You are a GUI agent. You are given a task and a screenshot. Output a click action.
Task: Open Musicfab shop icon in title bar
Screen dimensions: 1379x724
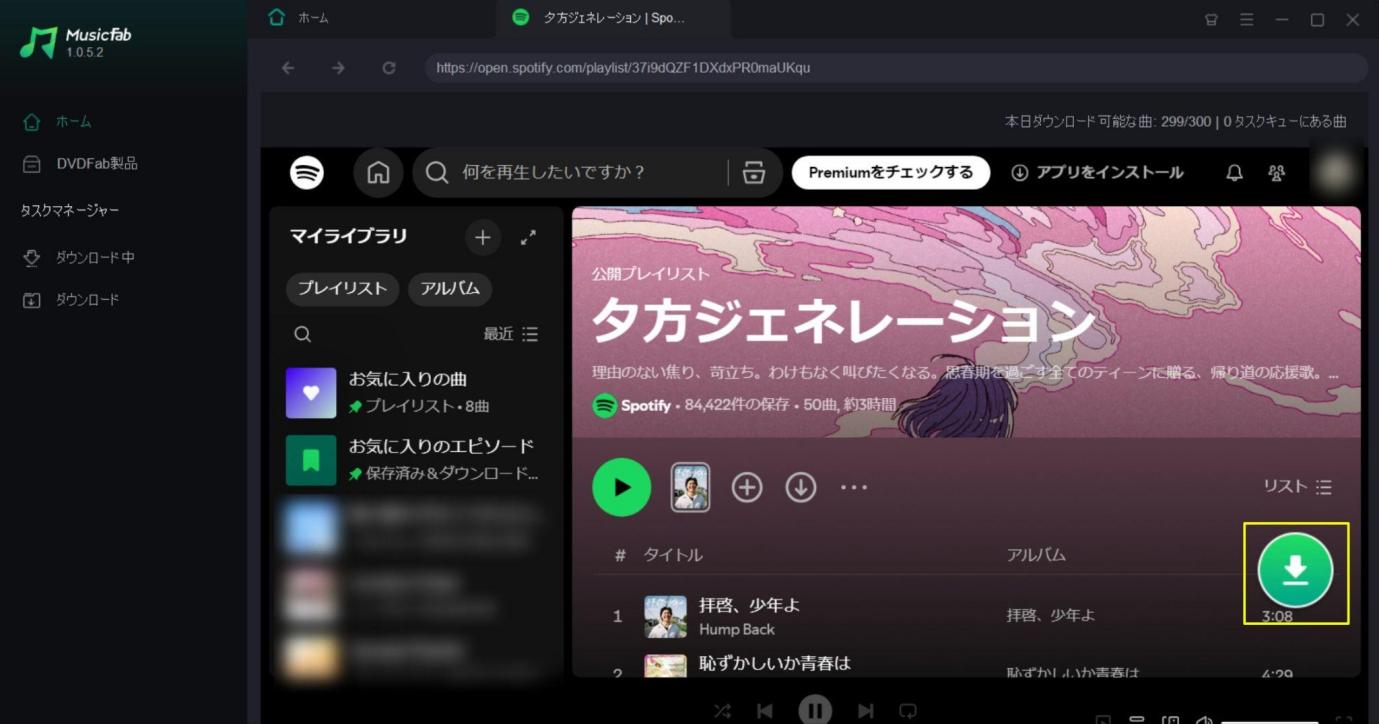[1211, 19]
